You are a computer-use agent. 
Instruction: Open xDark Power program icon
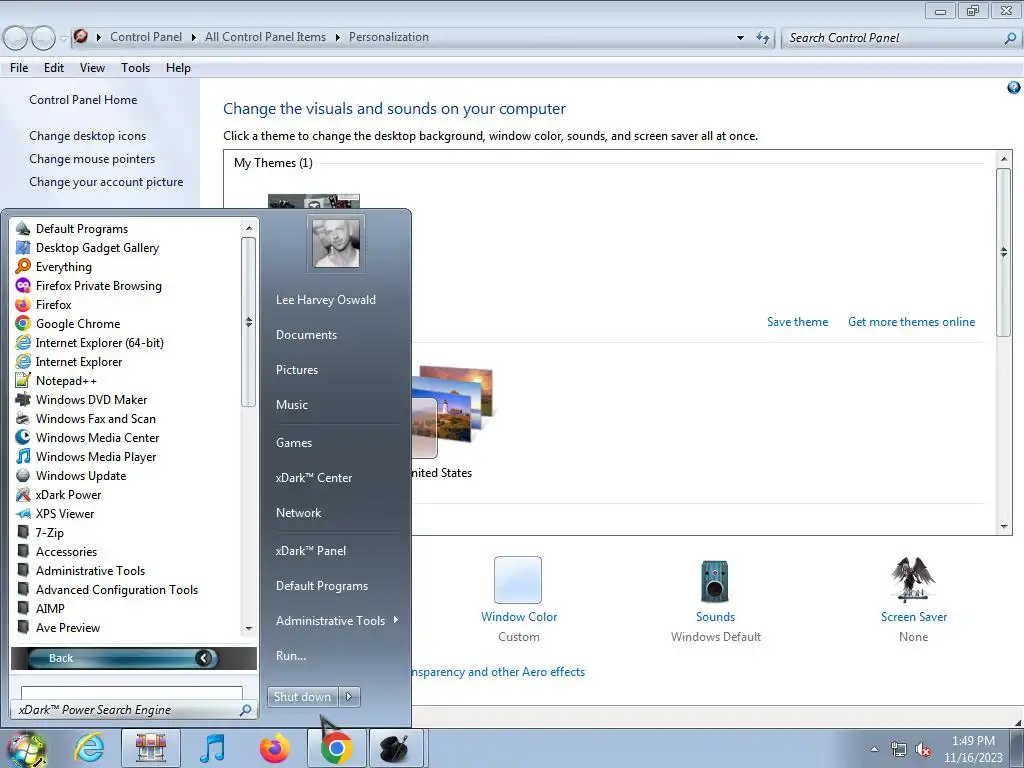click(x=23, y=494)
